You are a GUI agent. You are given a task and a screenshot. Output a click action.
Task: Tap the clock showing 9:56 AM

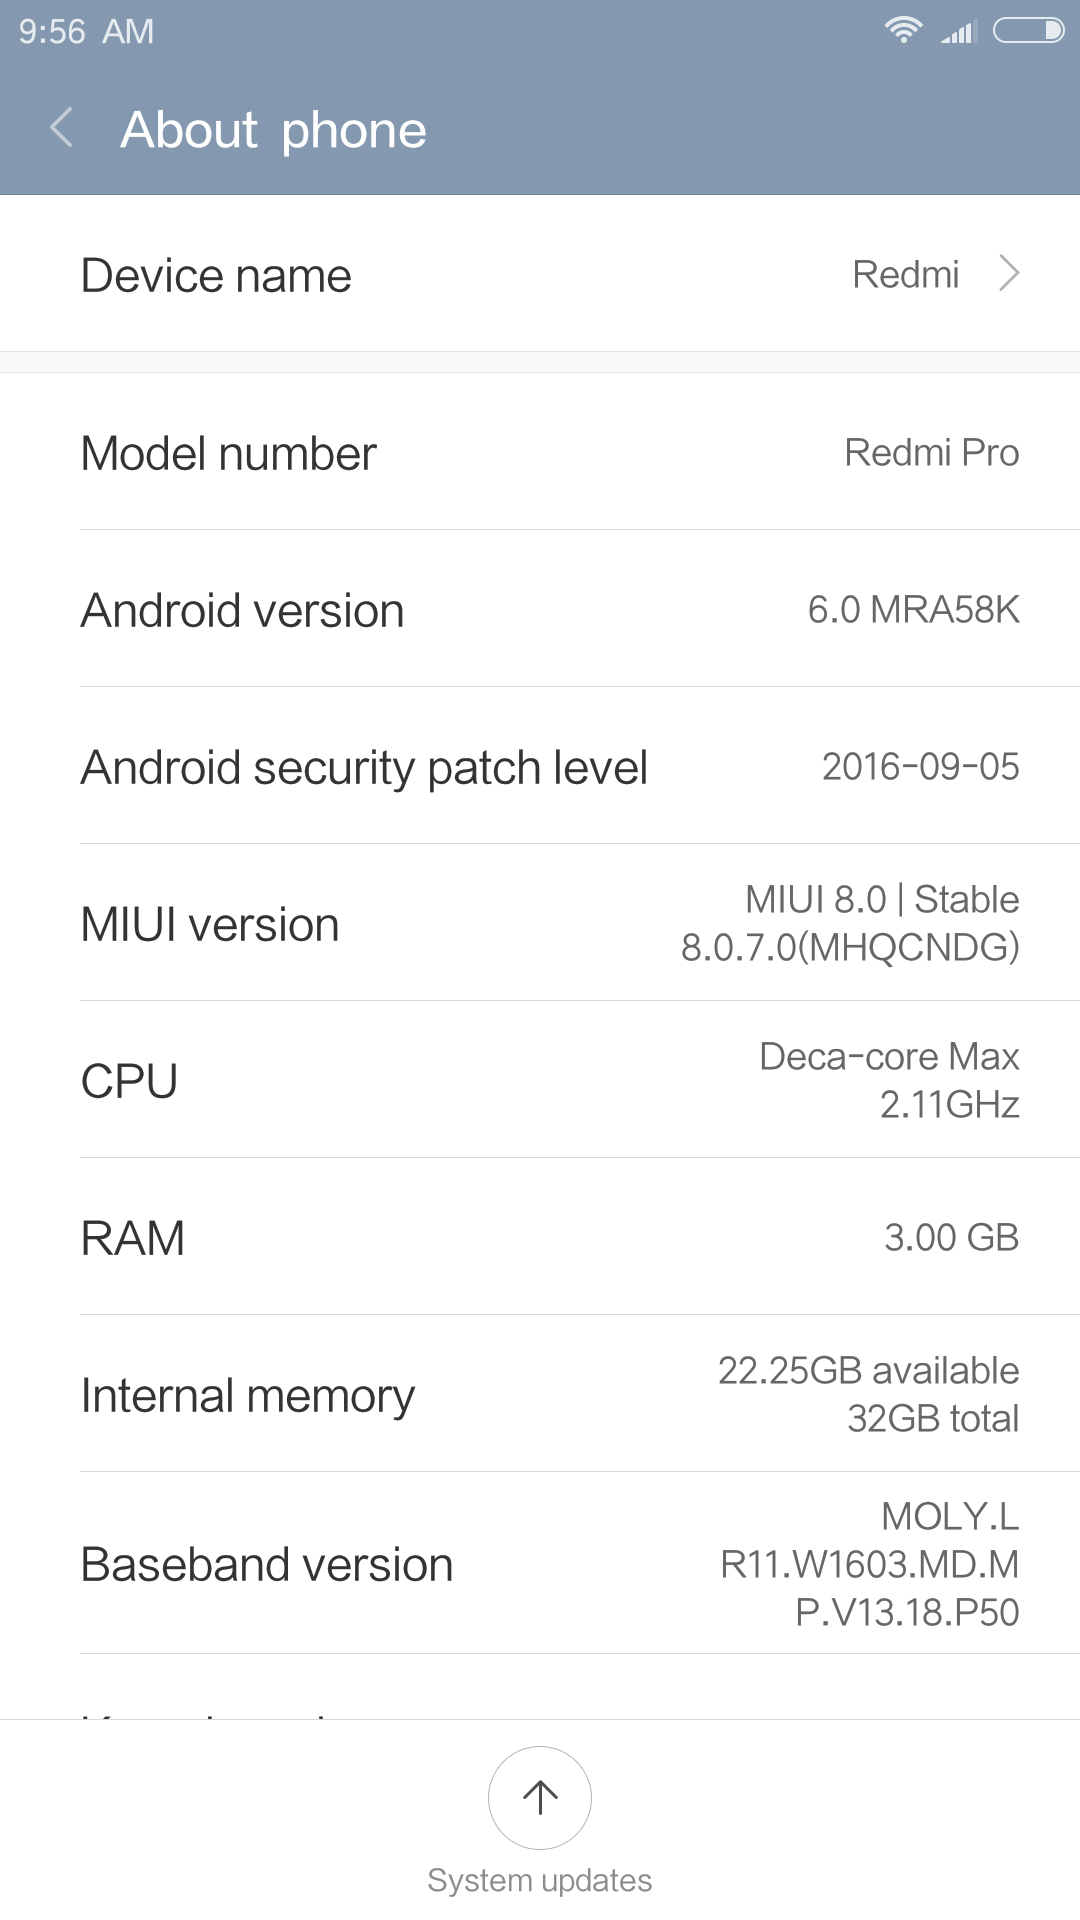coord(86,32)
